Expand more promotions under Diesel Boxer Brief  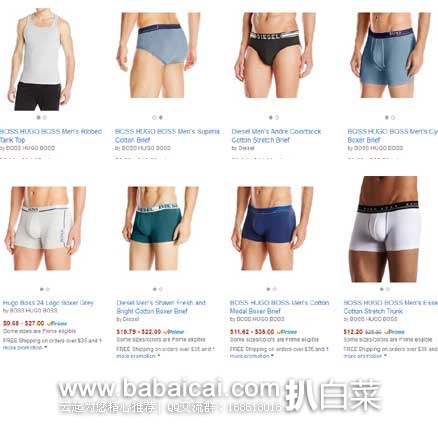[138, 356]
